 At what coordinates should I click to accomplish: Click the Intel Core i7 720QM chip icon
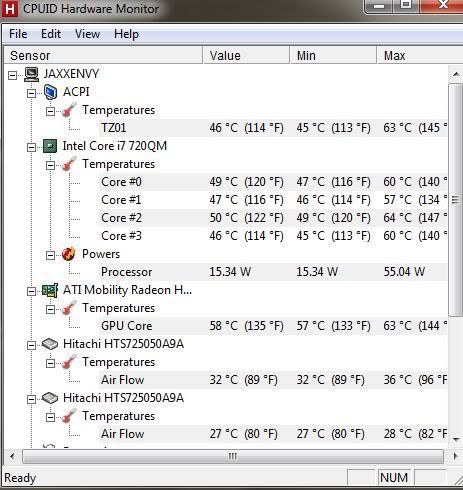50,146
